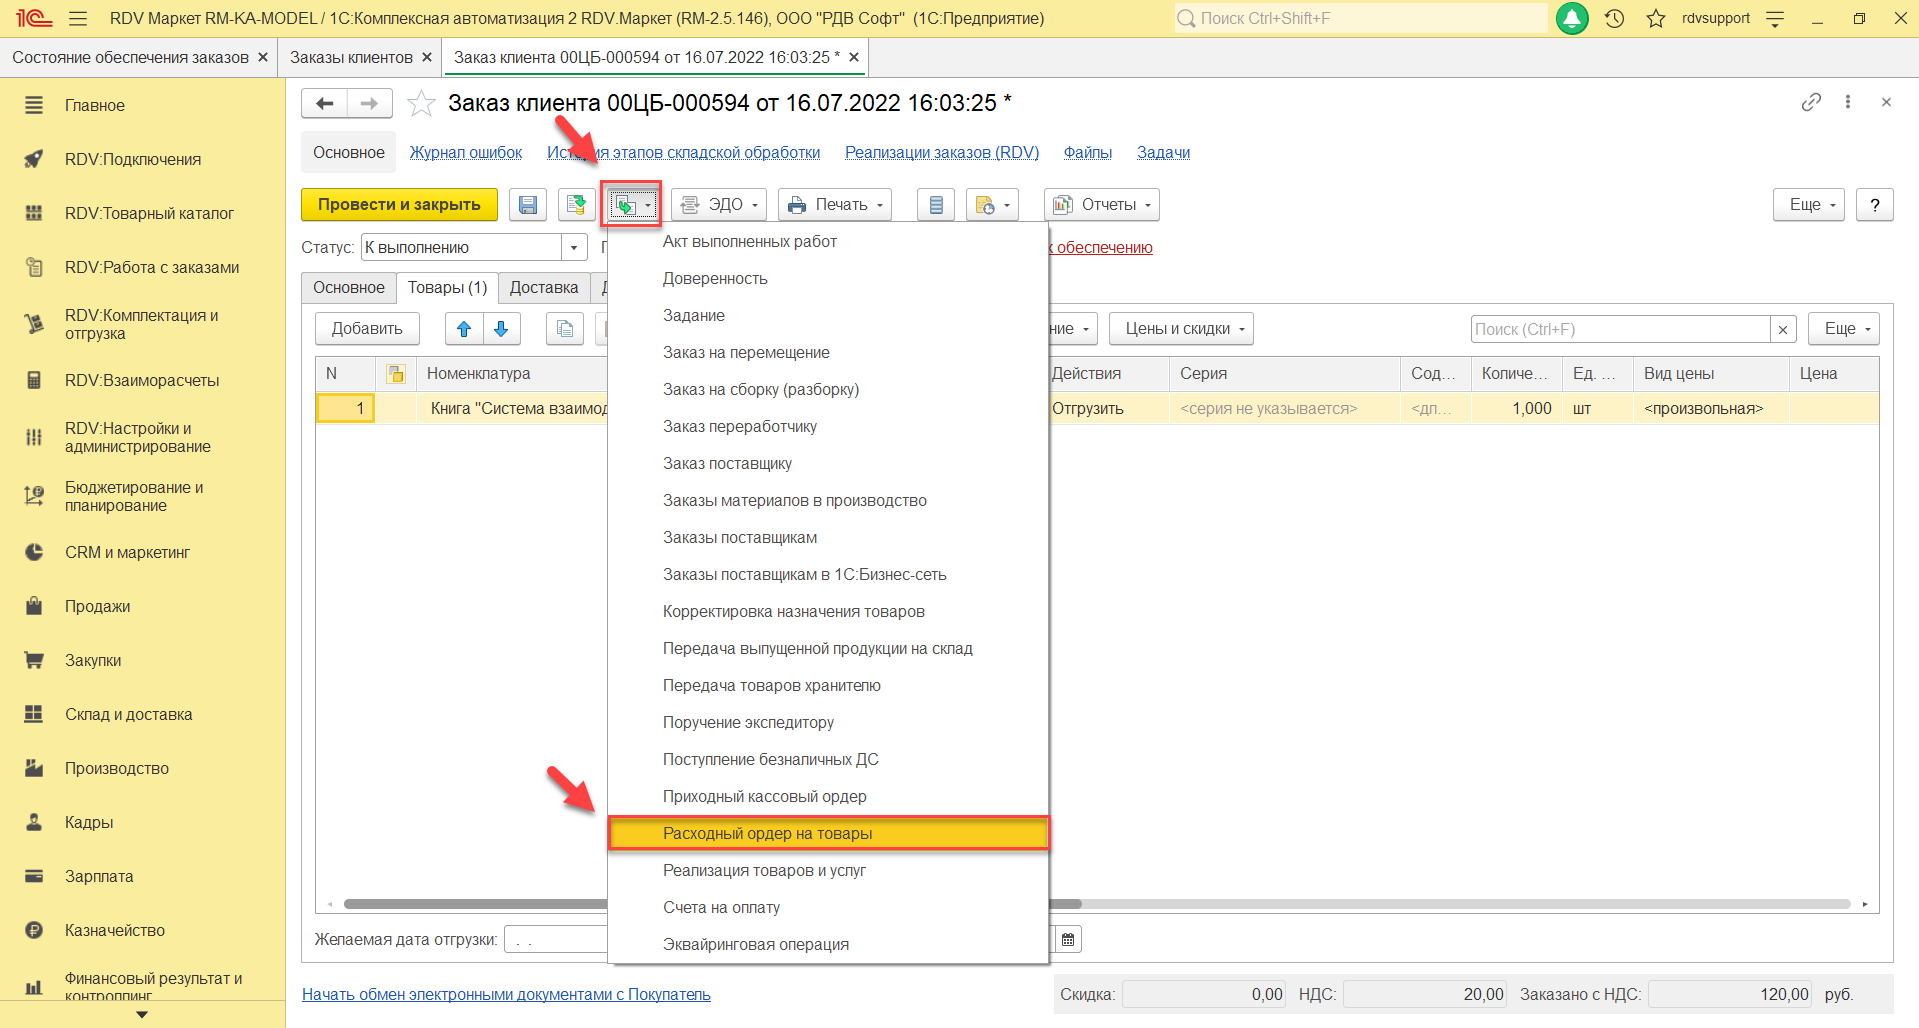Navigate back with the left arrow
The height and width of the screenshot is (1028, 1919).
point(325,103)
